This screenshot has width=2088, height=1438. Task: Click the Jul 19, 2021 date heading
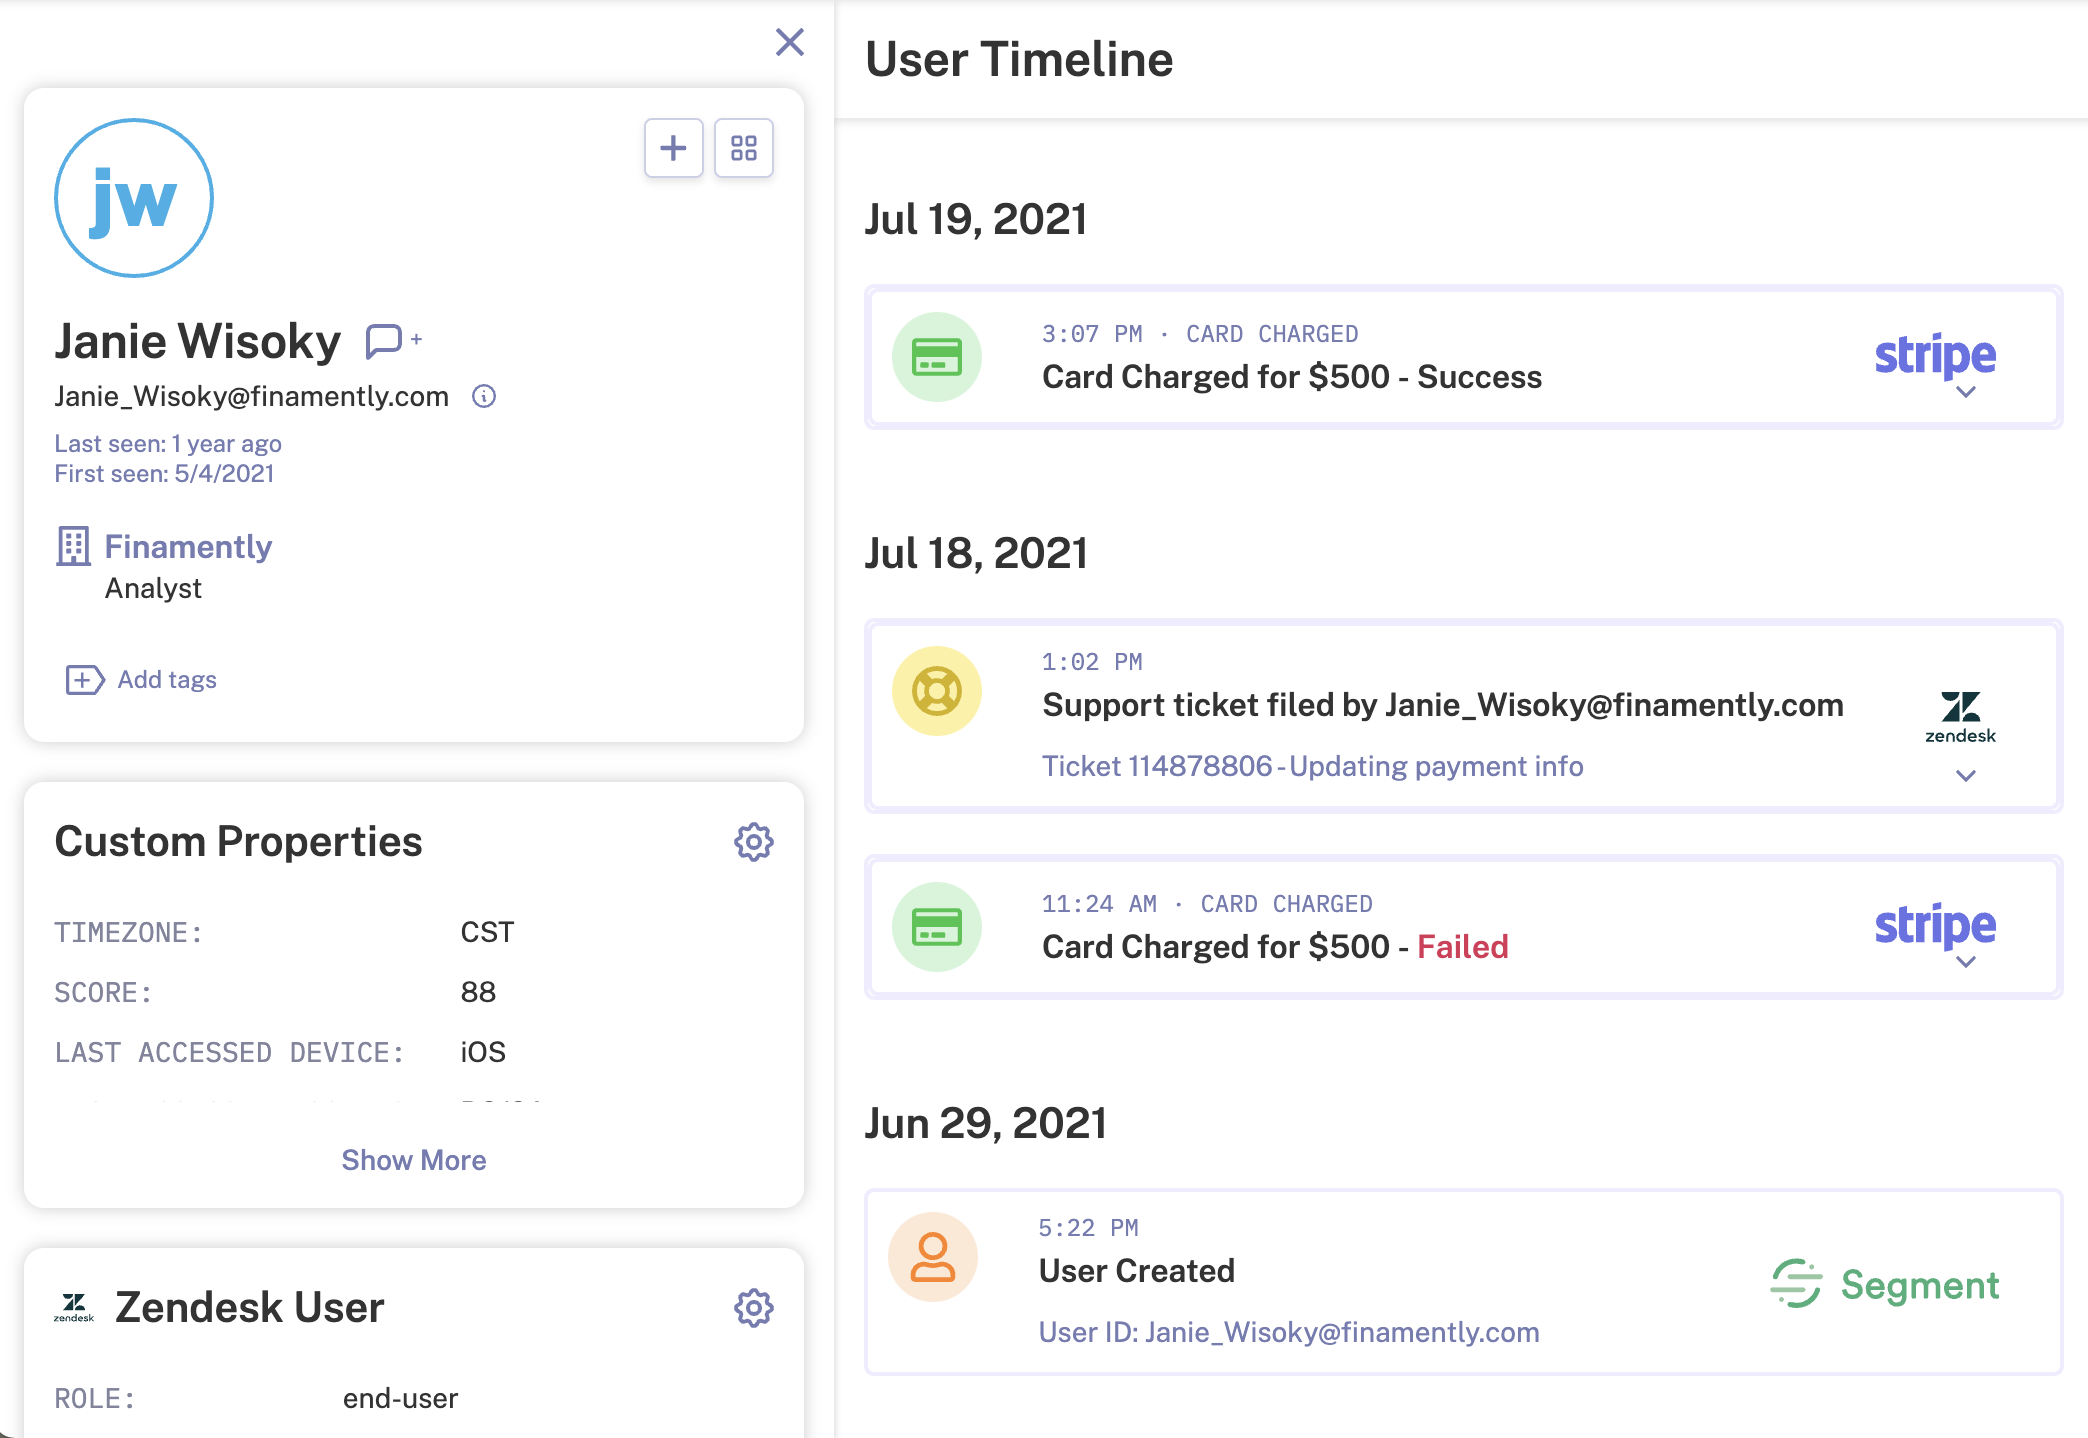tap(976, 219)
